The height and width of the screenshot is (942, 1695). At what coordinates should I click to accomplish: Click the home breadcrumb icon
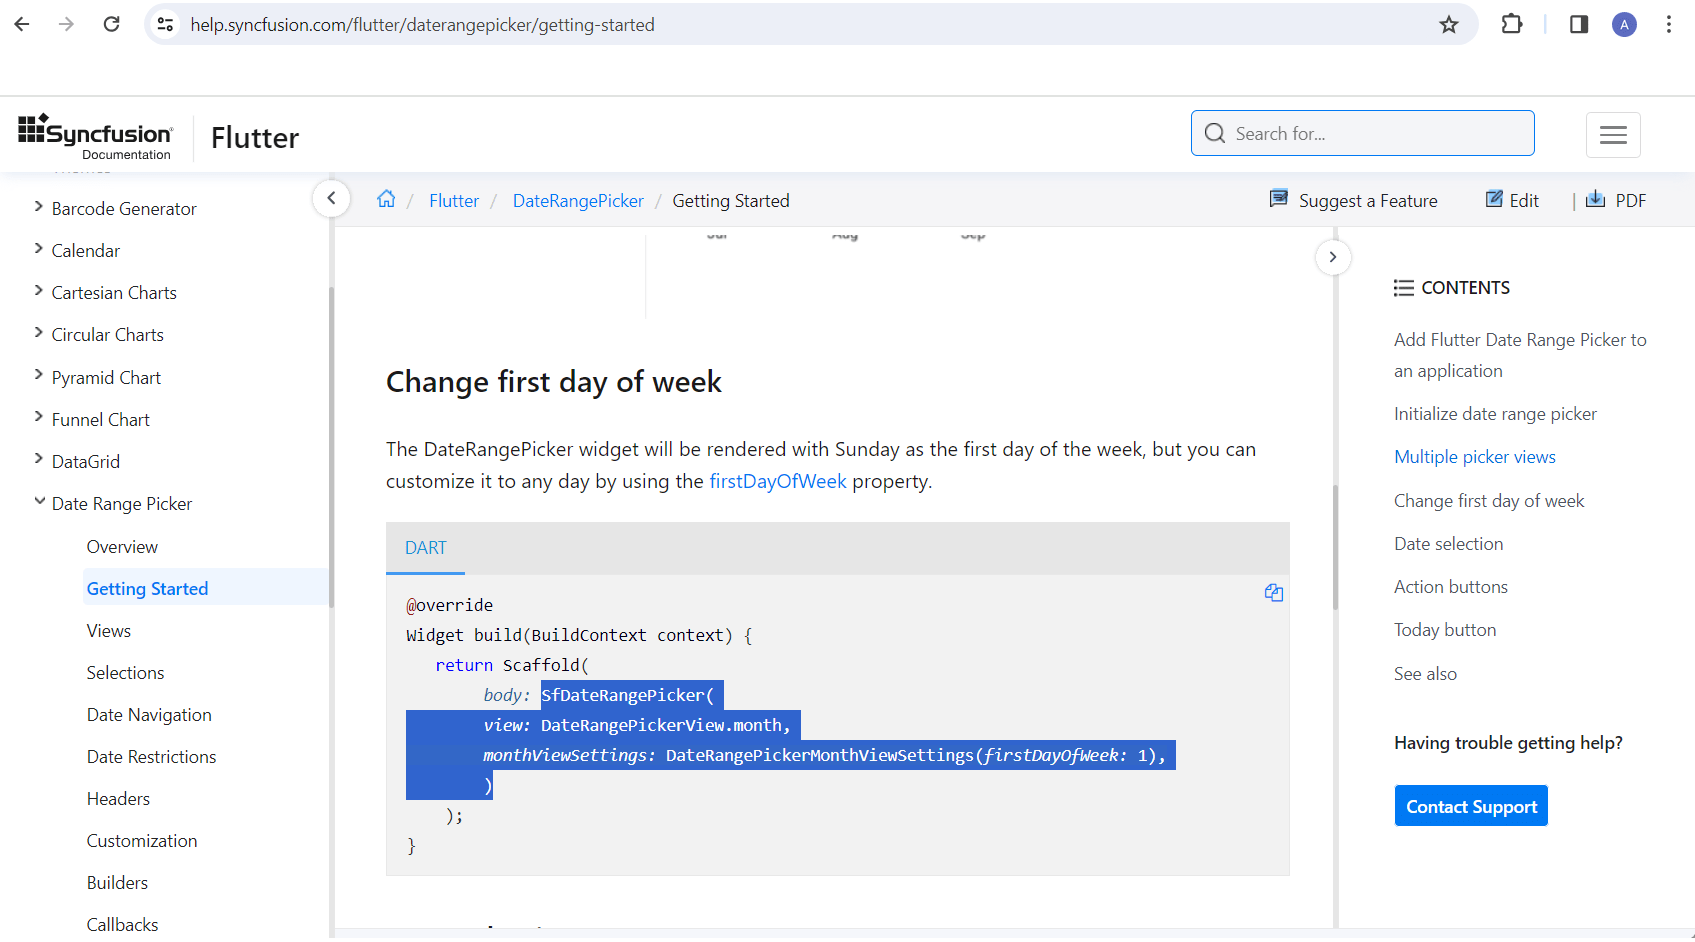pyautogui.click(x=386, y=199)
